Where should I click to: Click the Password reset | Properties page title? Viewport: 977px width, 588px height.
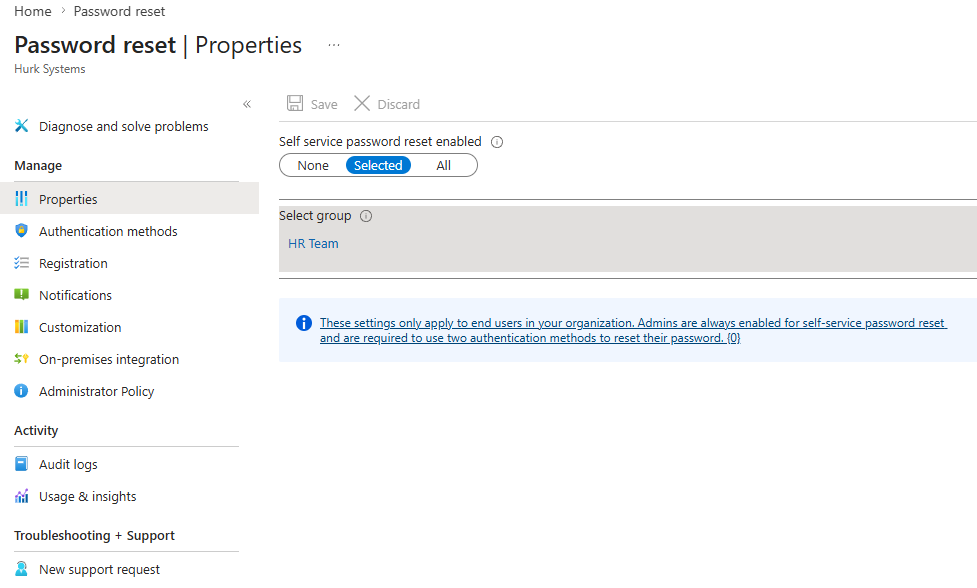[x=158, y=45]
